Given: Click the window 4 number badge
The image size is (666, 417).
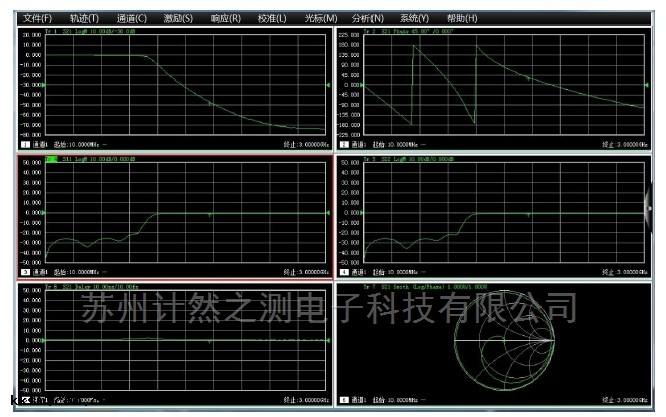Looking at the screenshot, I should [344, 271].
